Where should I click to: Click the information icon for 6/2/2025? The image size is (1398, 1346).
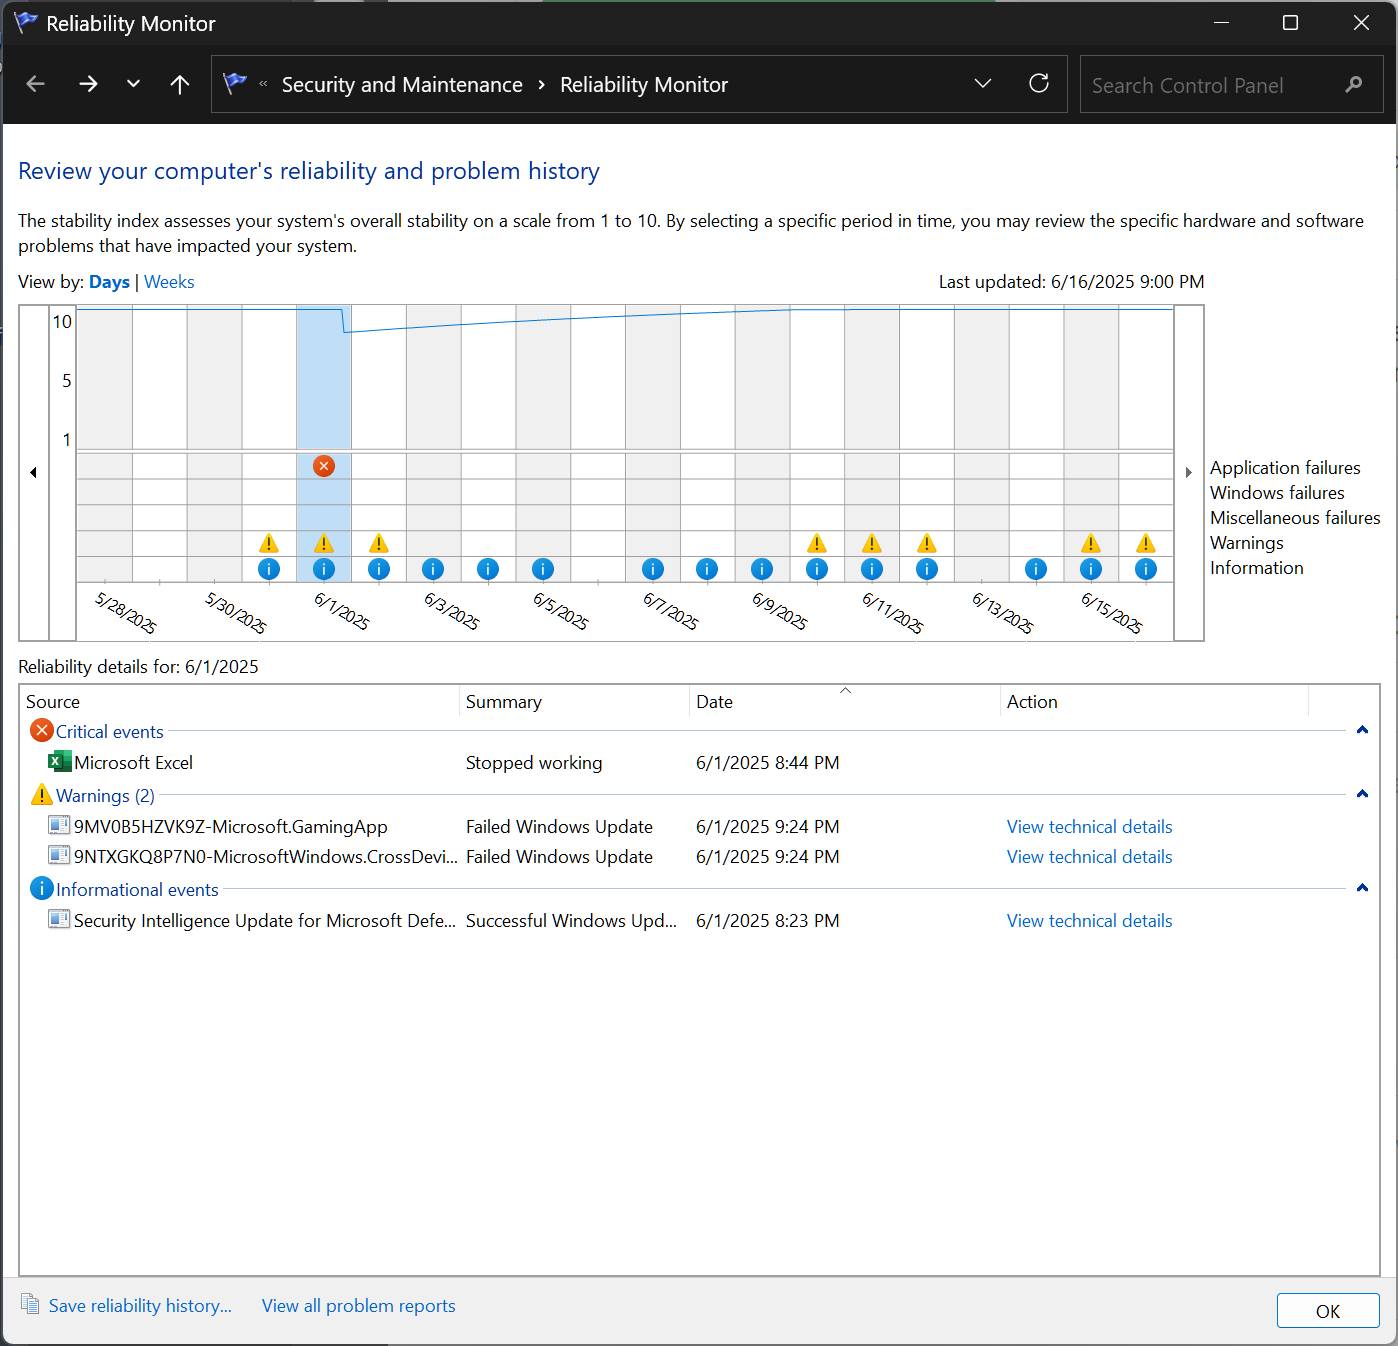point(378,569)
